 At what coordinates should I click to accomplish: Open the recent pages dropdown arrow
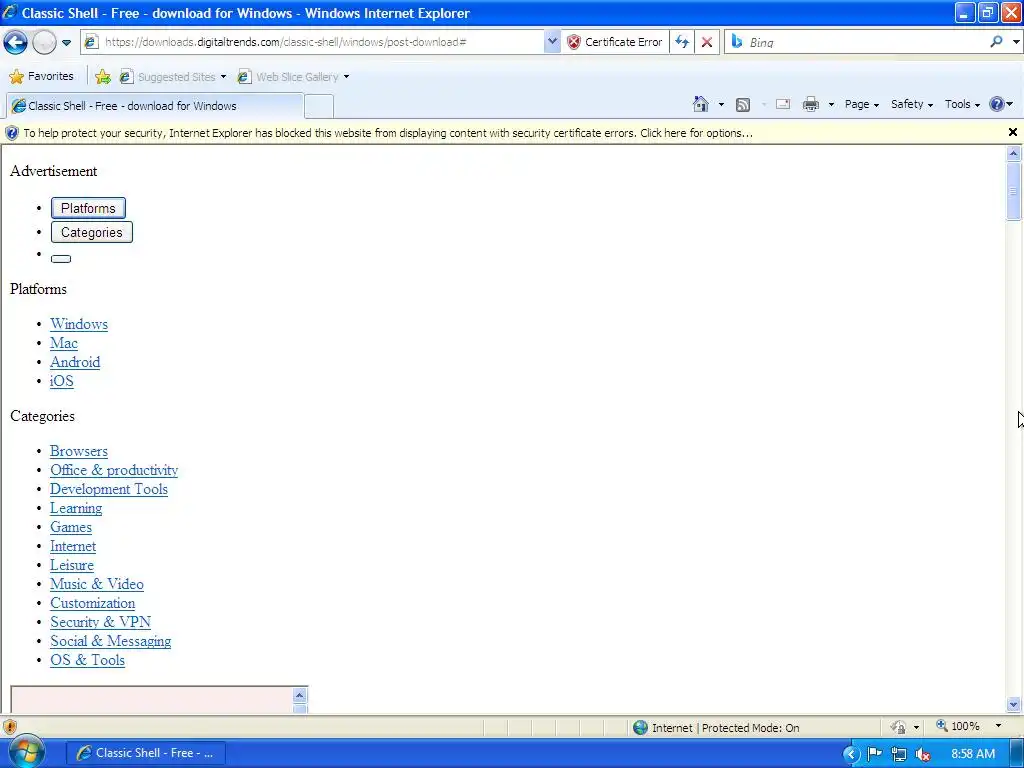67,43
